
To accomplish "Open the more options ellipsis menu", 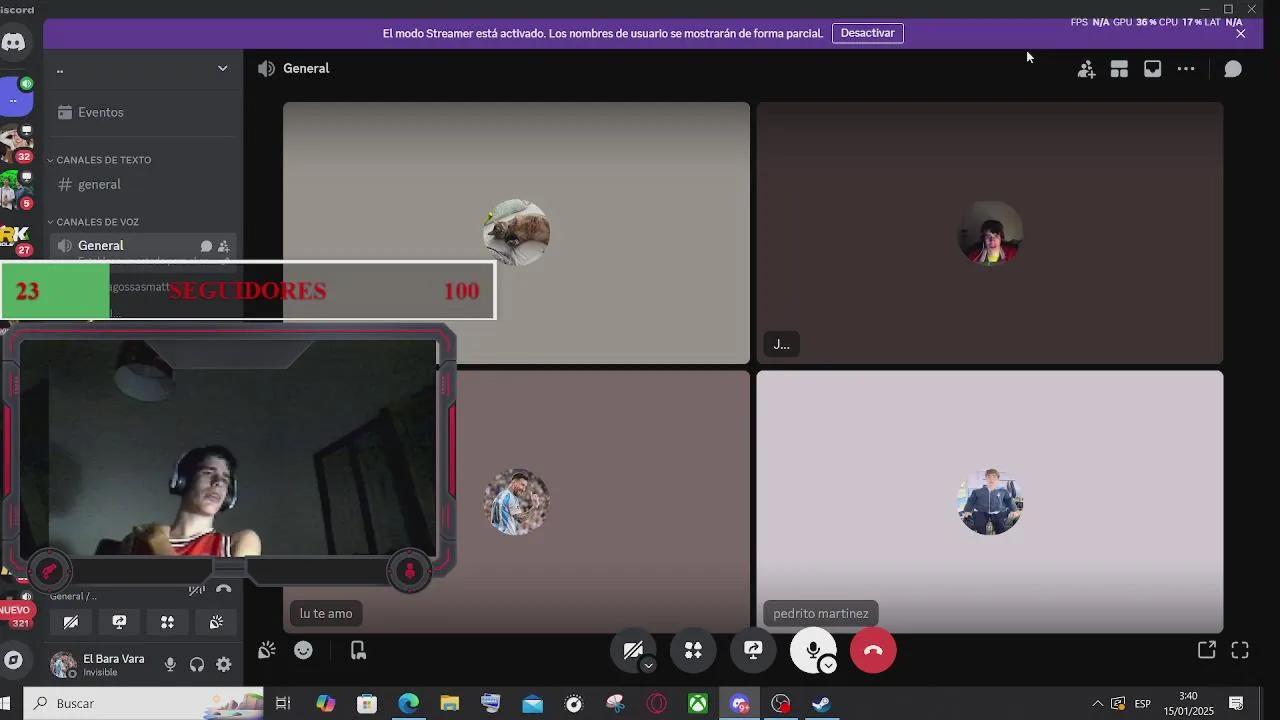I will [1186, 68].
